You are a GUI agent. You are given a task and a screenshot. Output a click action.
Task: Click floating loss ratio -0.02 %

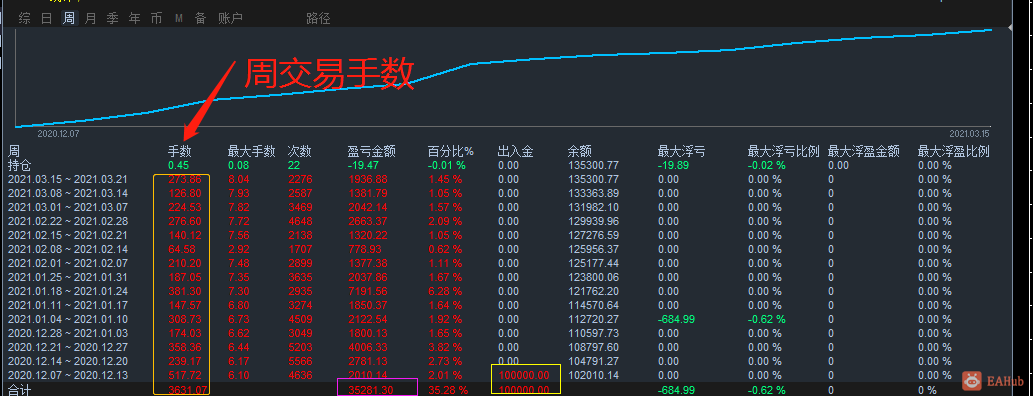pos(767,165)
